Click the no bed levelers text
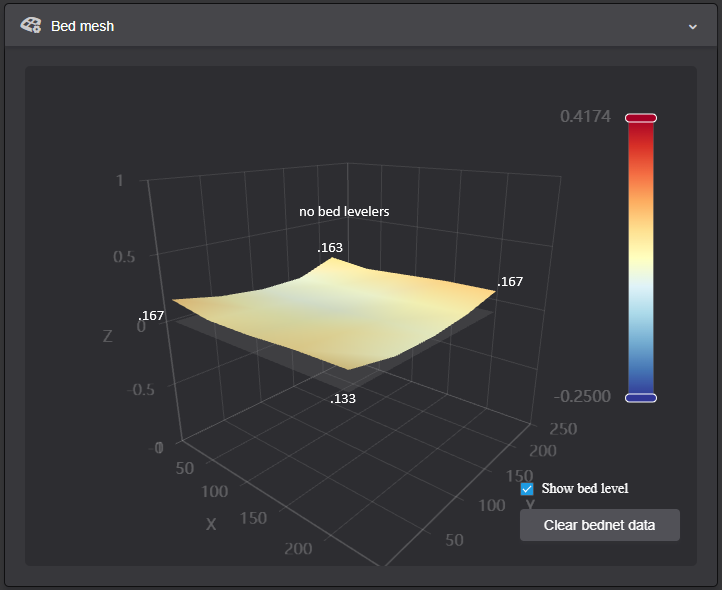 [344, 212]
